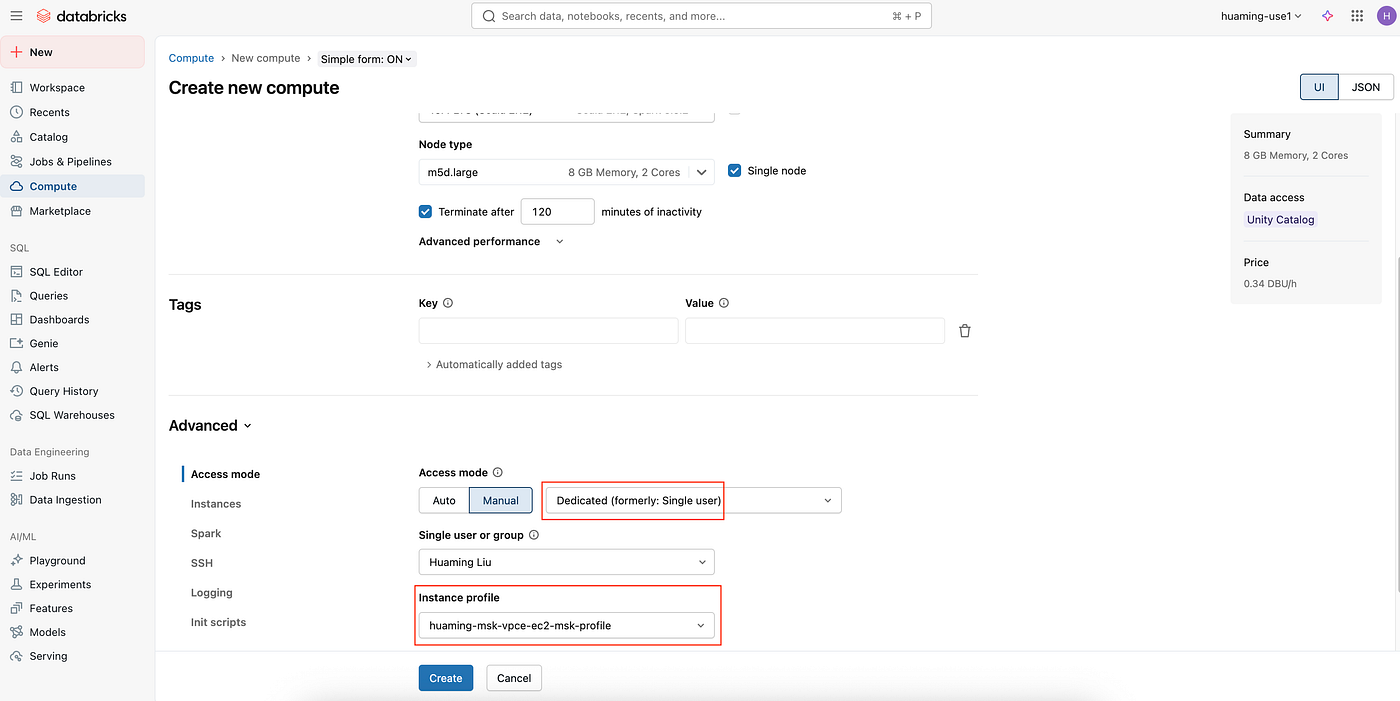The width and height of the screenshot is (1400, 701).
Task: Follow the Compute breadcrumb link
Action: pos(191,58)
